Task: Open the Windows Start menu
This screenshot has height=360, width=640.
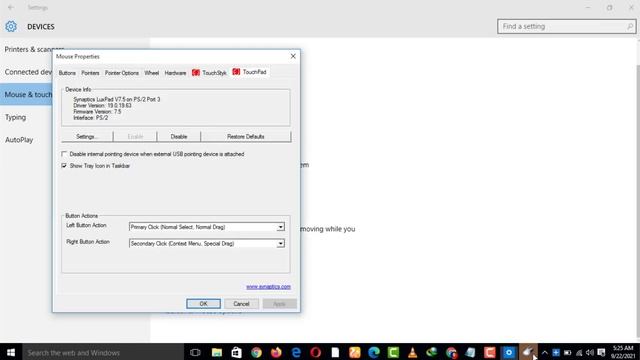Action: [x=11, y=352]
